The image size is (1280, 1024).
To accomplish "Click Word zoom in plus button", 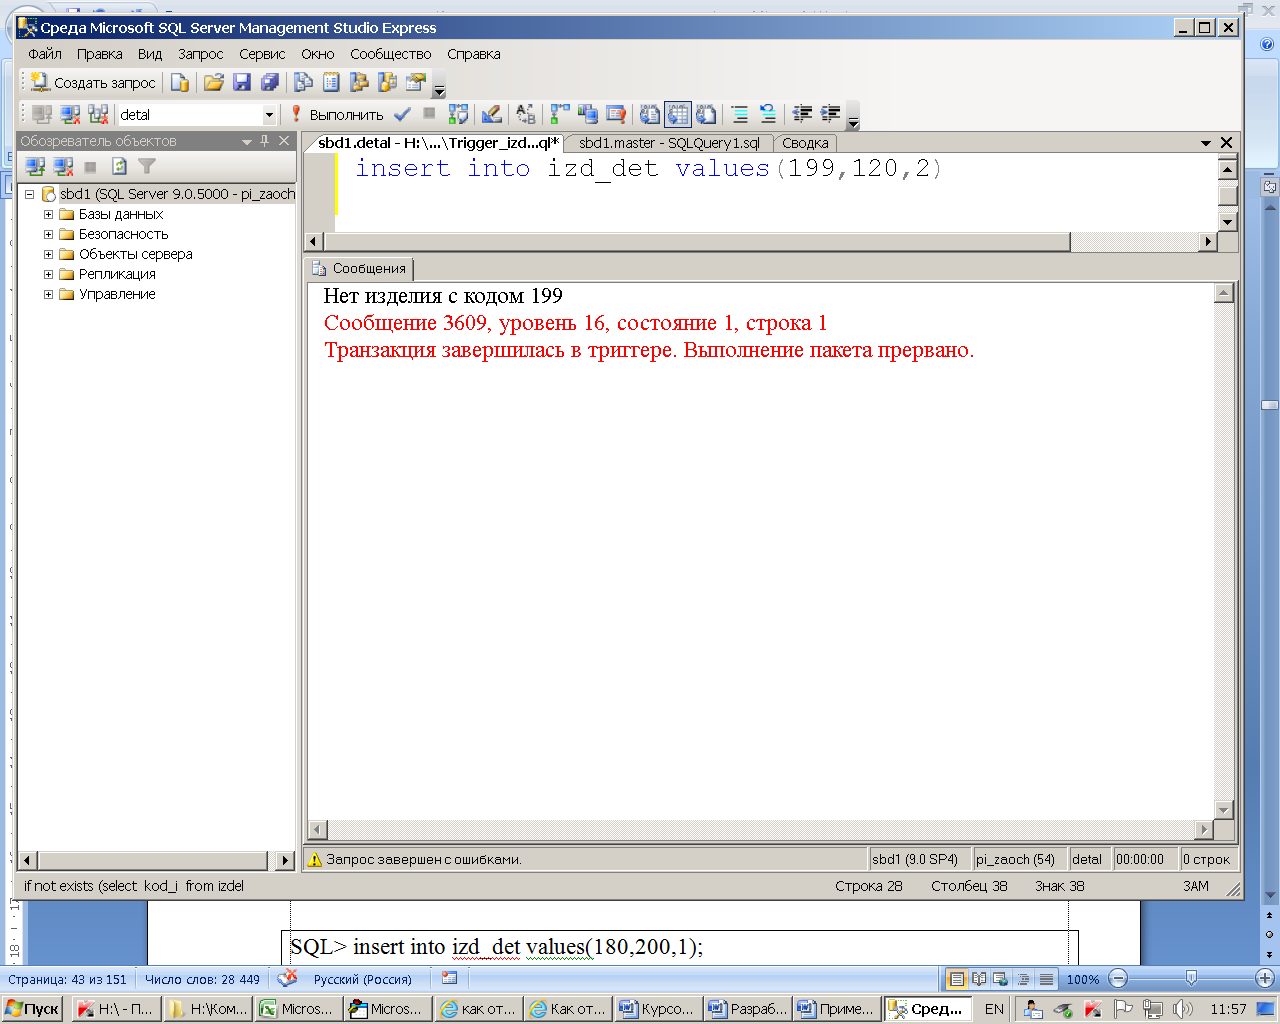I will click(1265, 979).
